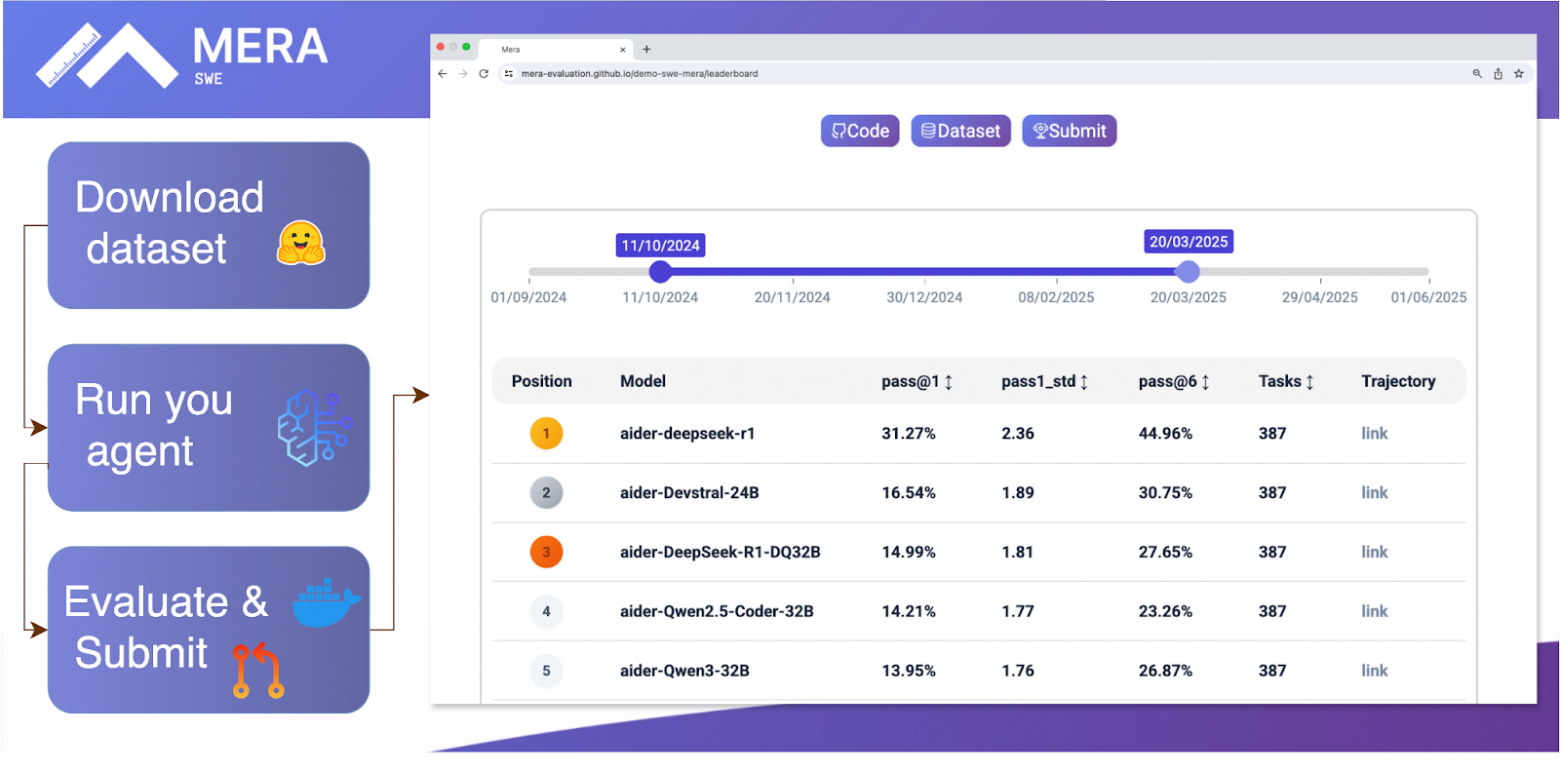Click the 30/12/2024 date tick label
This screenshot has height=773, width=1560.
coord(924,297)
